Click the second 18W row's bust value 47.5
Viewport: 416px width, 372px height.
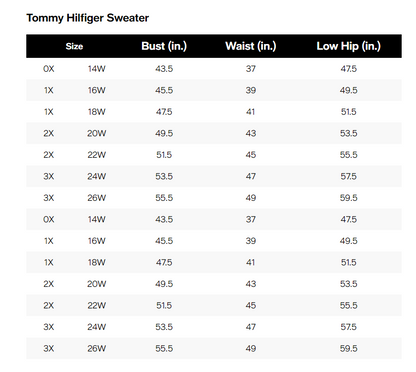tap(164, 262)
